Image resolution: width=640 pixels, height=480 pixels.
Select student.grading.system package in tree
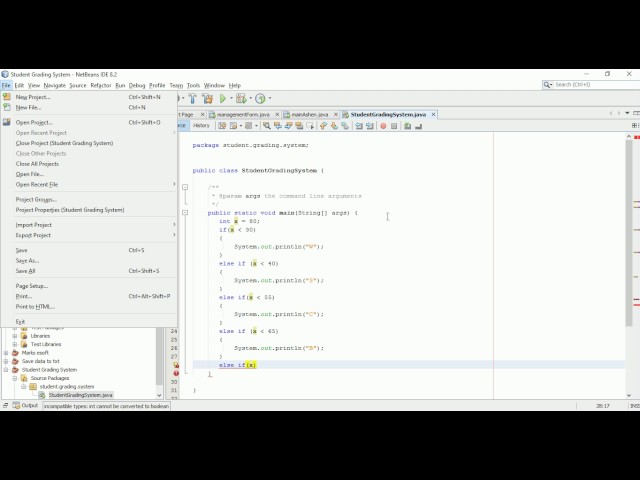tap(67, 387)
